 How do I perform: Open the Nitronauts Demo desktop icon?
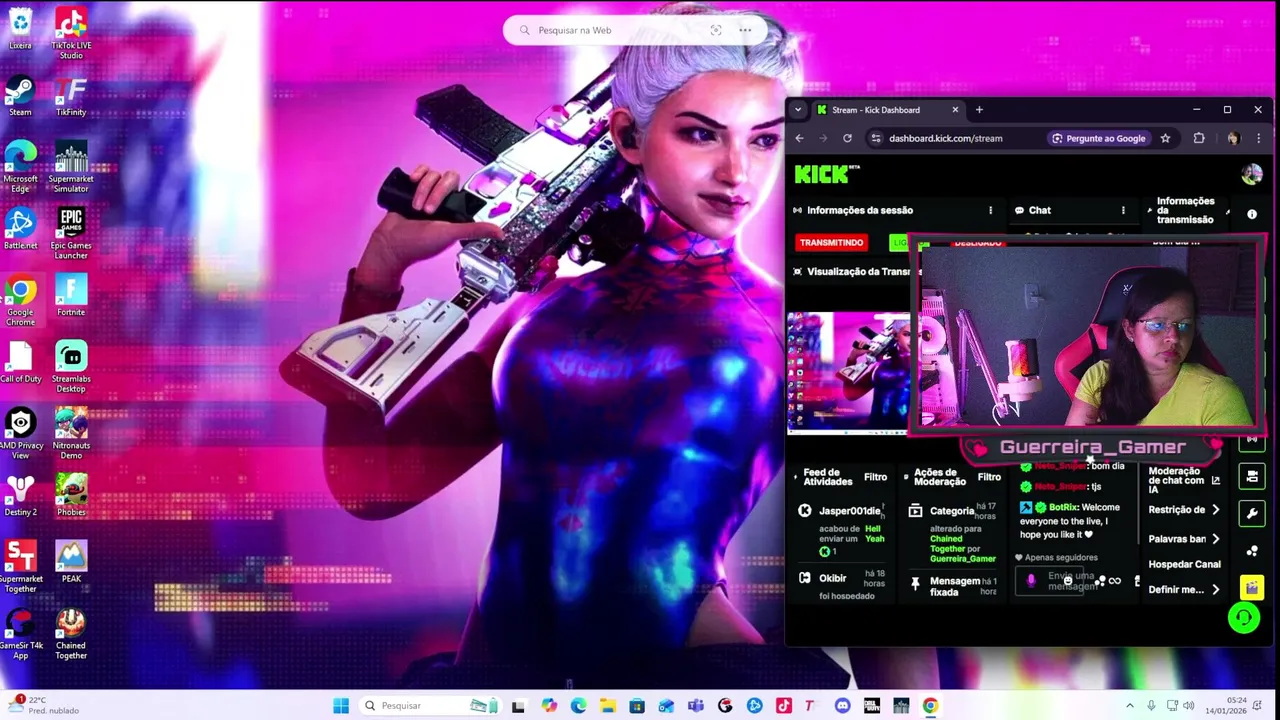tap(70, 433)
